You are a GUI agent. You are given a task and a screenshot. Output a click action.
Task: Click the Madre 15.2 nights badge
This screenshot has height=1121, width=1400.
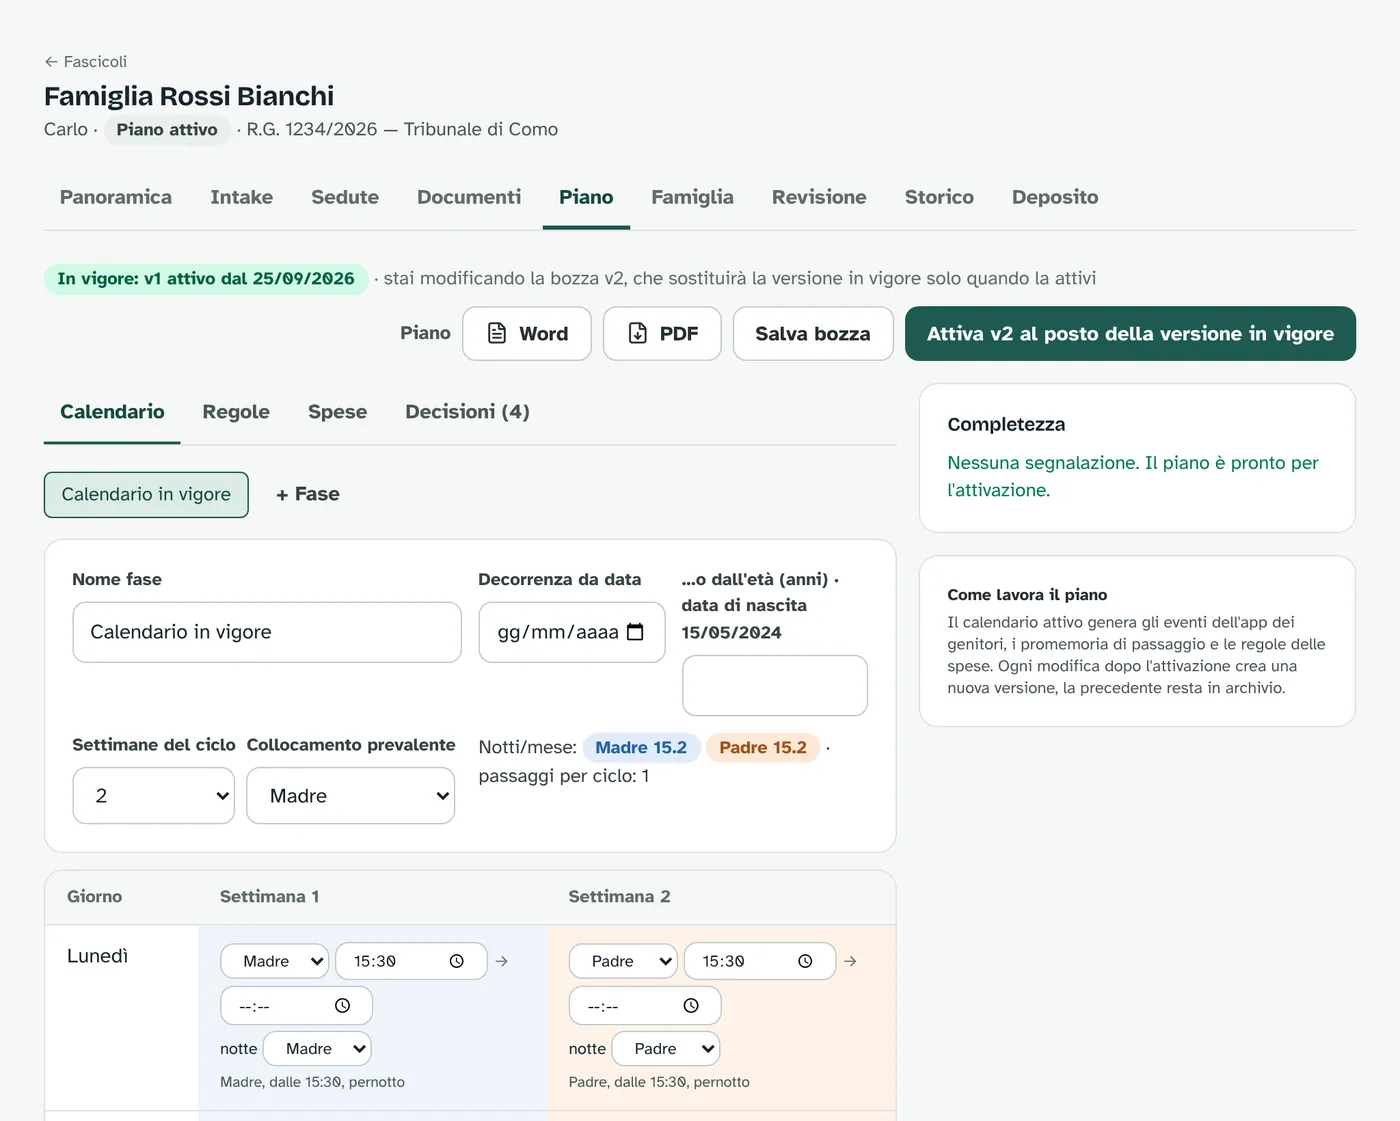click(x=641, y=747)
